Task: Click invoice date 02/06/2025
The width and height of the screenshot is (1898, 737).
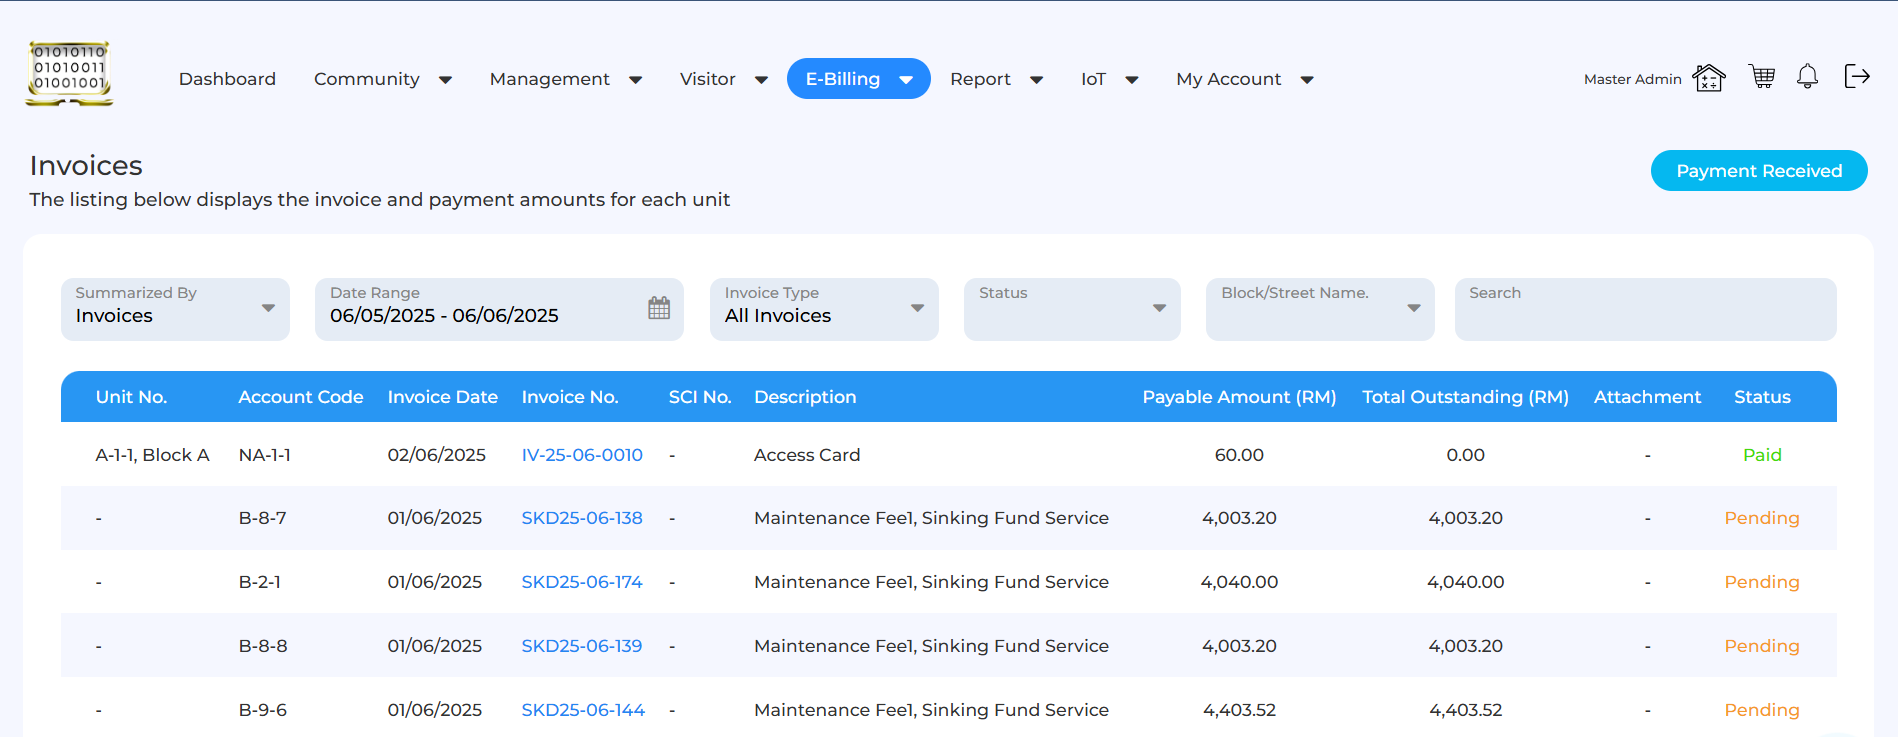Action: click(437, 455)
